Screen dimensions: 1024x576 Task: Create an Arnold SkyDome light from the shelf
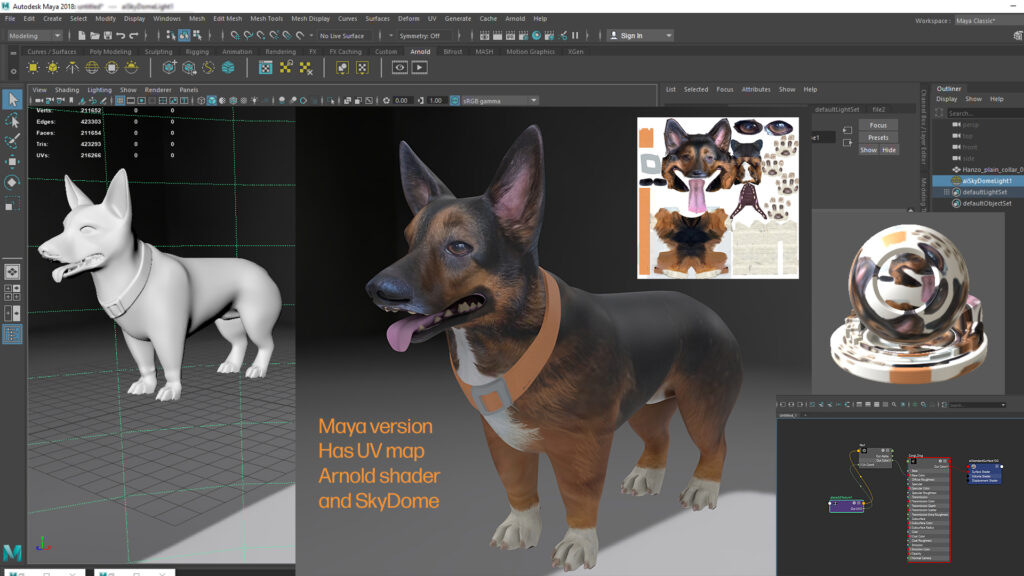coord(92,68)
